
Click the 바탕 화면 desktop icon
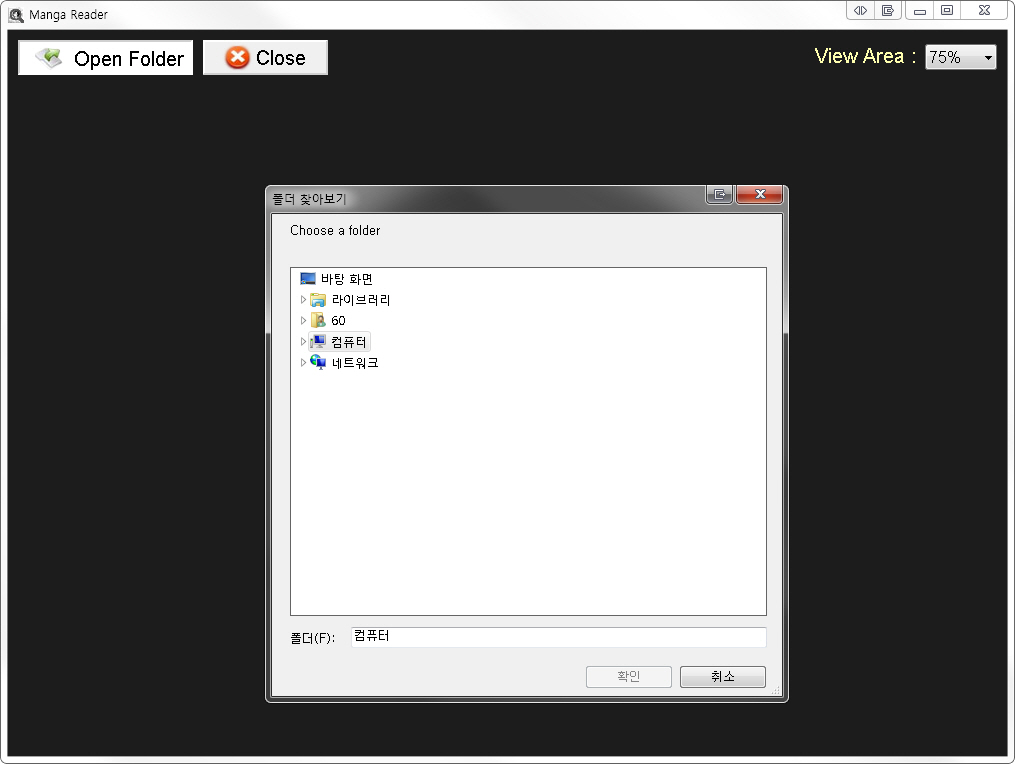307,279
